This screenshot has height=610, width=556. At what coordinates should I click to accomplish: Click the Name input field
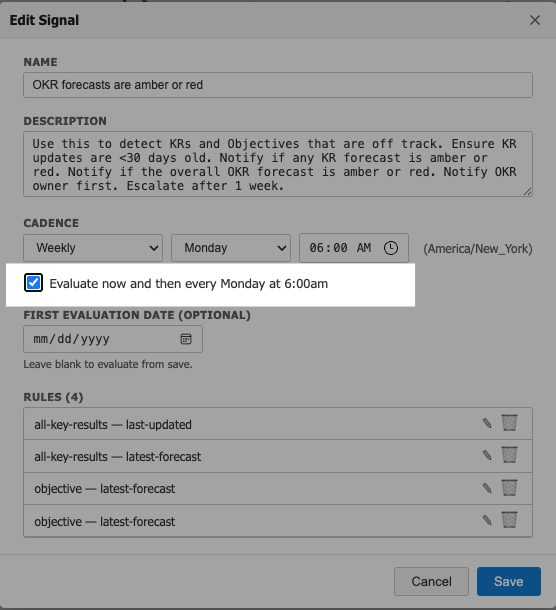pos(278,85)
